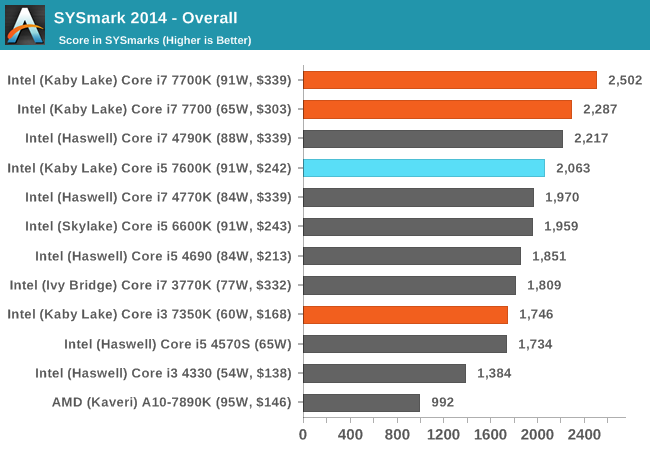Click the value 2,502

pos(625,80)
